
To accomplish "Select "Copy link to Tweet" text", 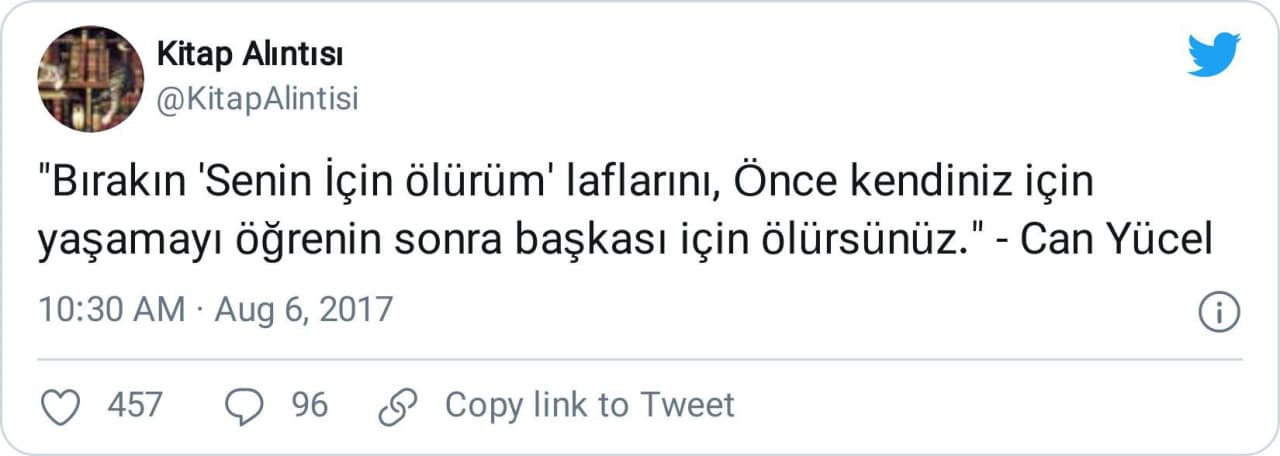I will click(589, 405).
